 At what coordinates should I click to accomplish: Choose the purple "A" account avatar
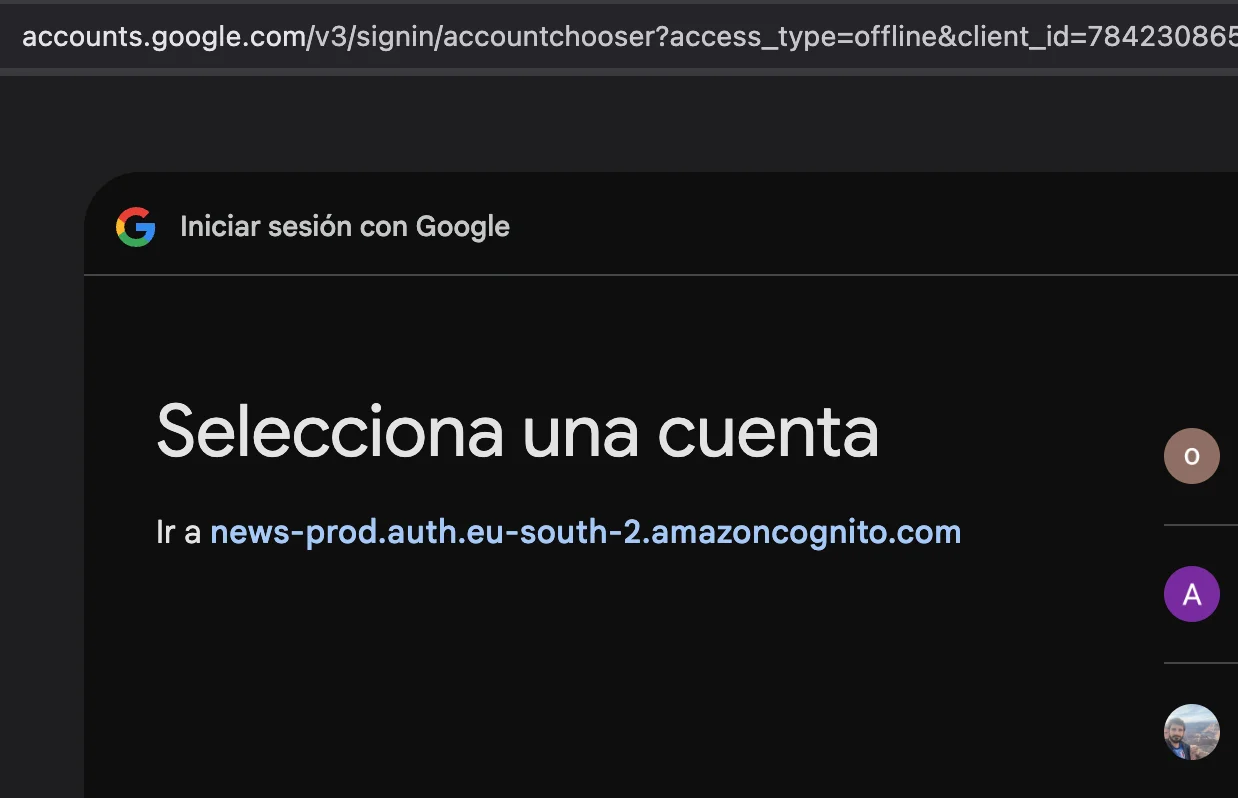1192,594
